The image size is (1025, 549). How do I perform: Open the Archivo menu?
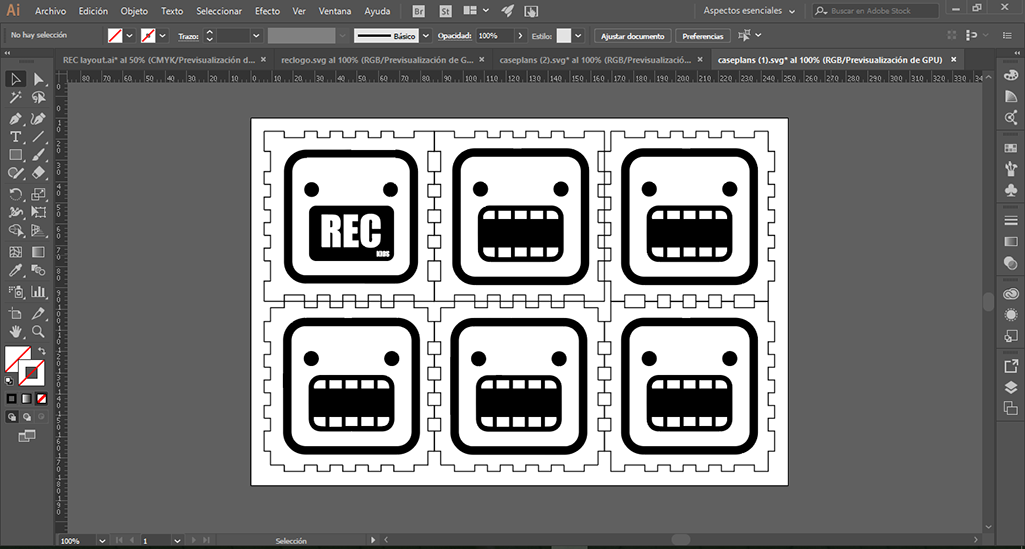pyautogui.click(x=50, y=11)
